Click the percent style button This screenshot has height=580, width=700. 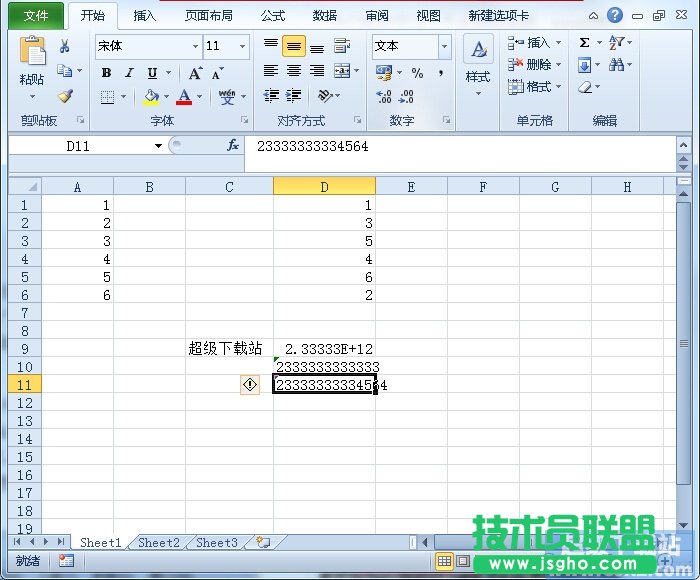(x=417, y=73)
